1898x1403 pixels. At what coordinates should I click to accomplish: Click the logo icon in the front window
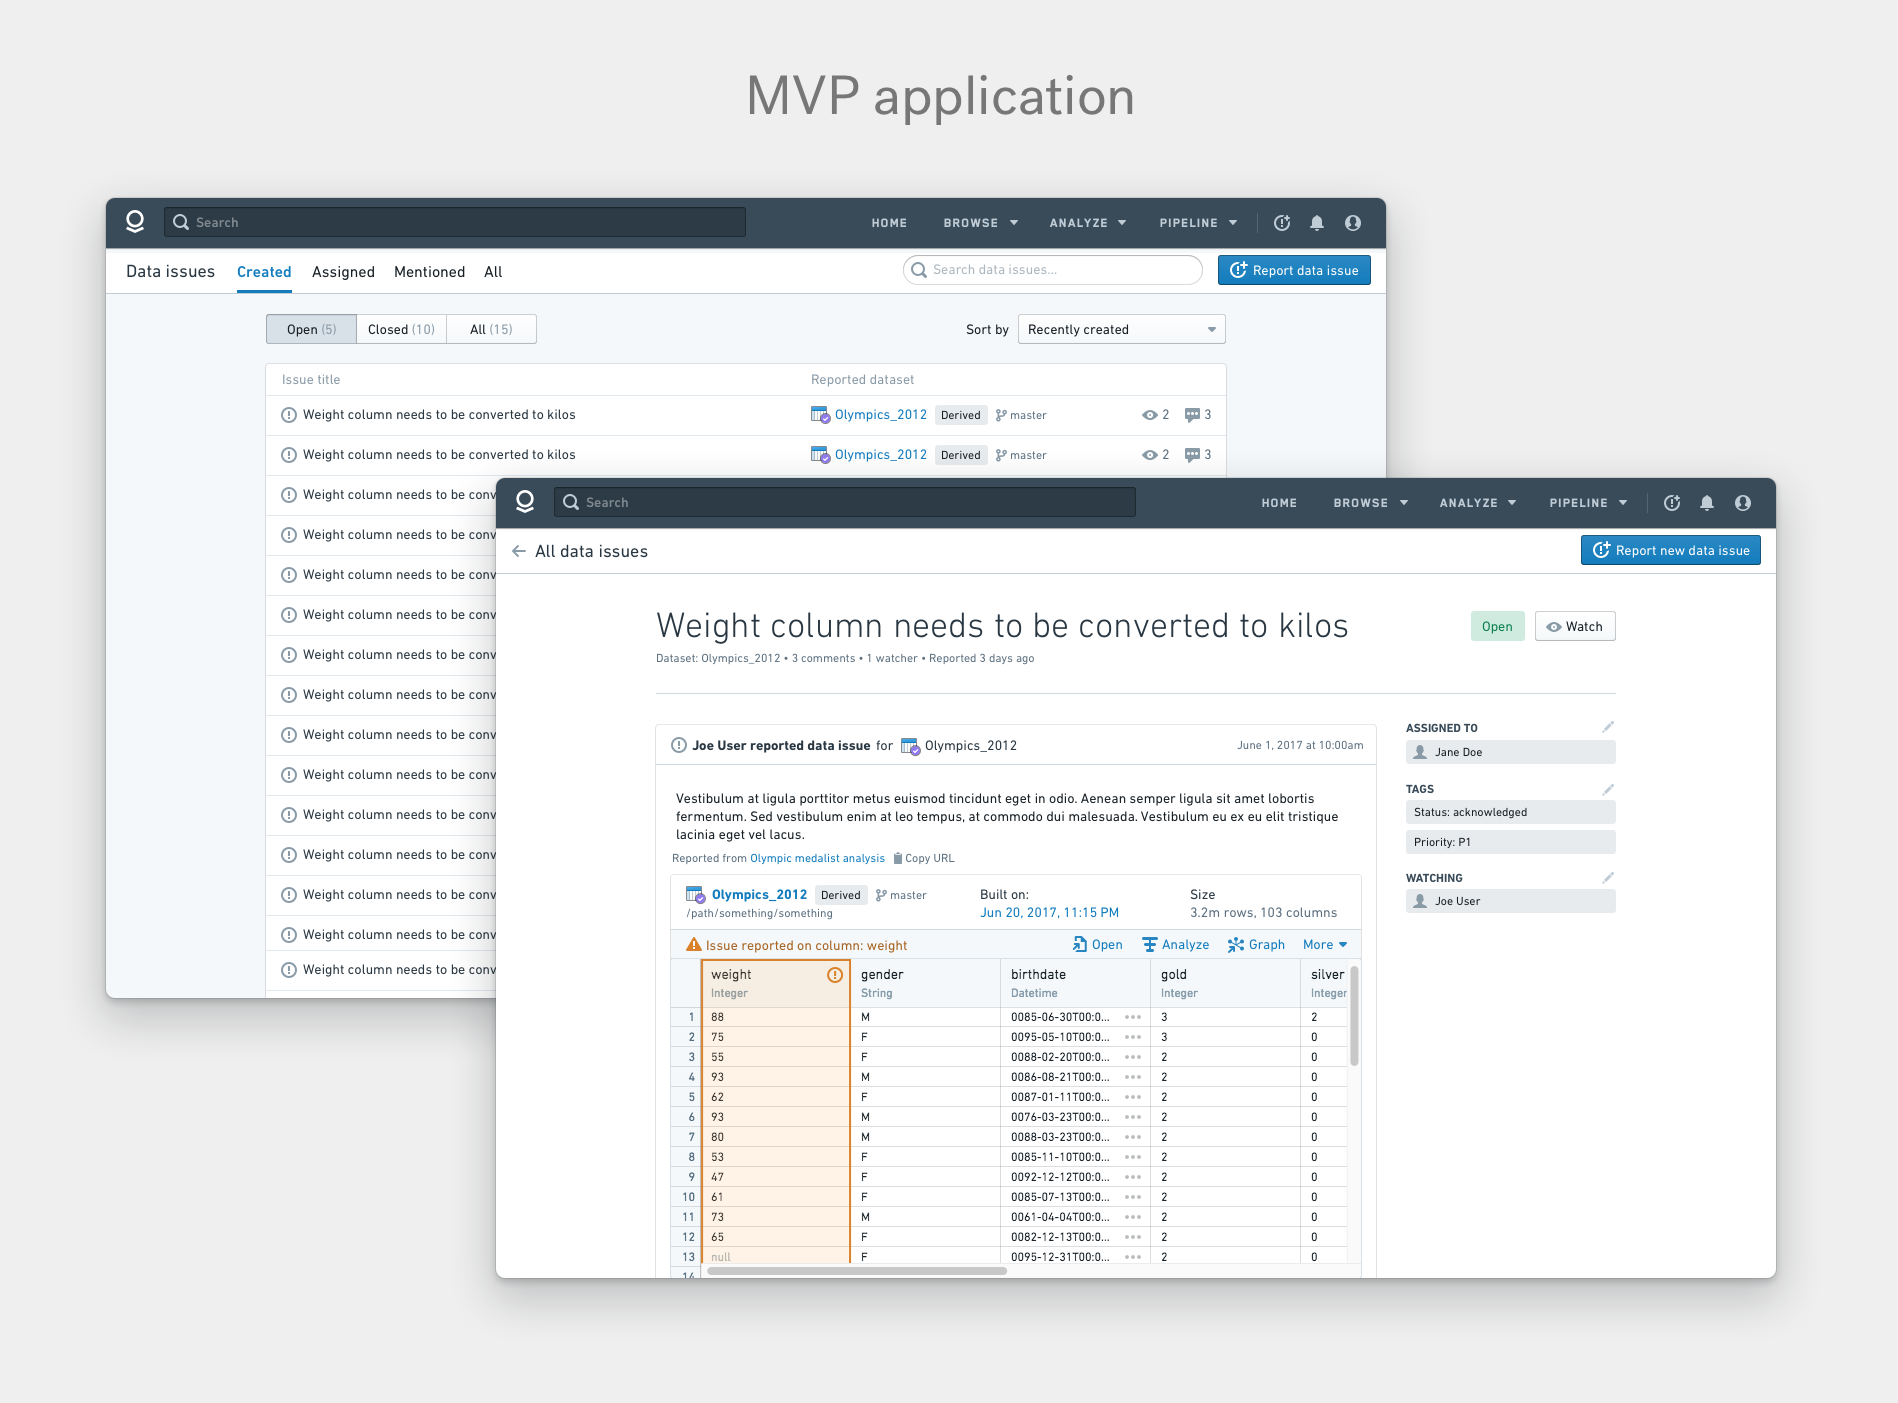pos(525,502)
